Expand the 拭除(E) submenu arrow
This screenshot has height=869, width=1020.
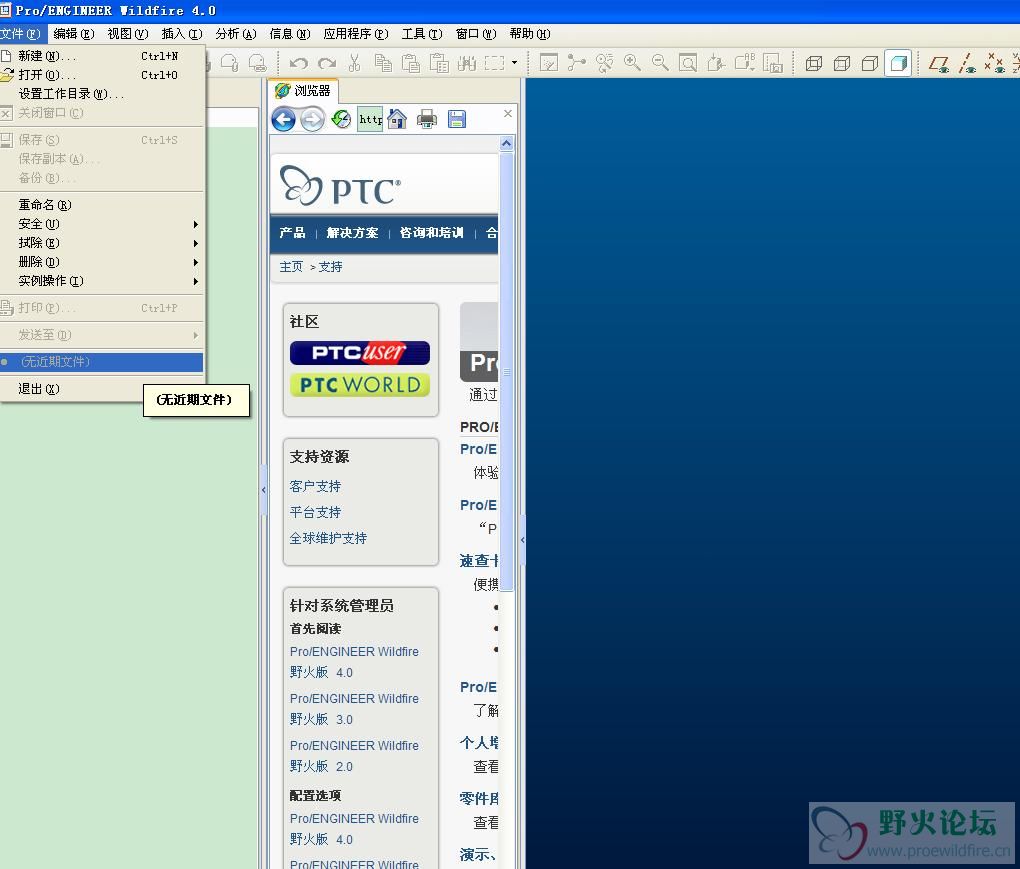pos(195,243)
